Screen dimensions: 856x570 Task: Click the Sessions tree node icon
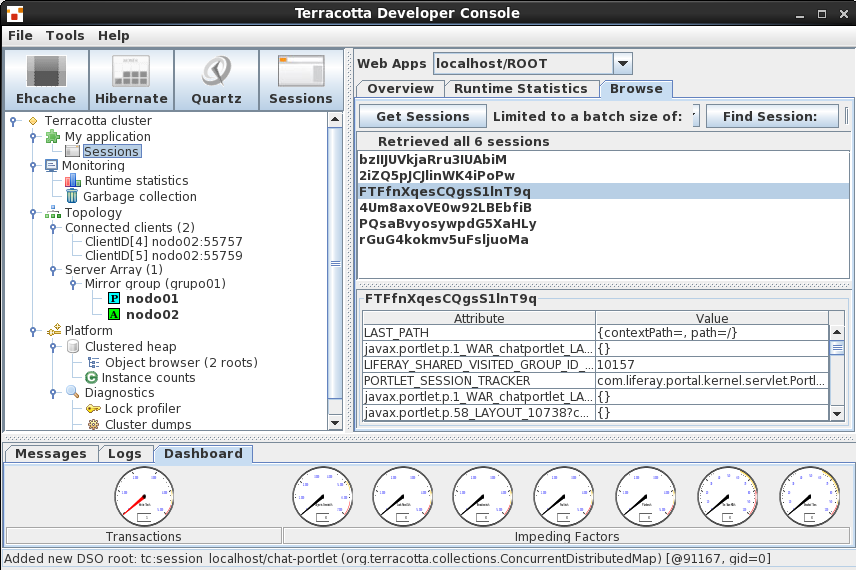click(x=72, y=151)
